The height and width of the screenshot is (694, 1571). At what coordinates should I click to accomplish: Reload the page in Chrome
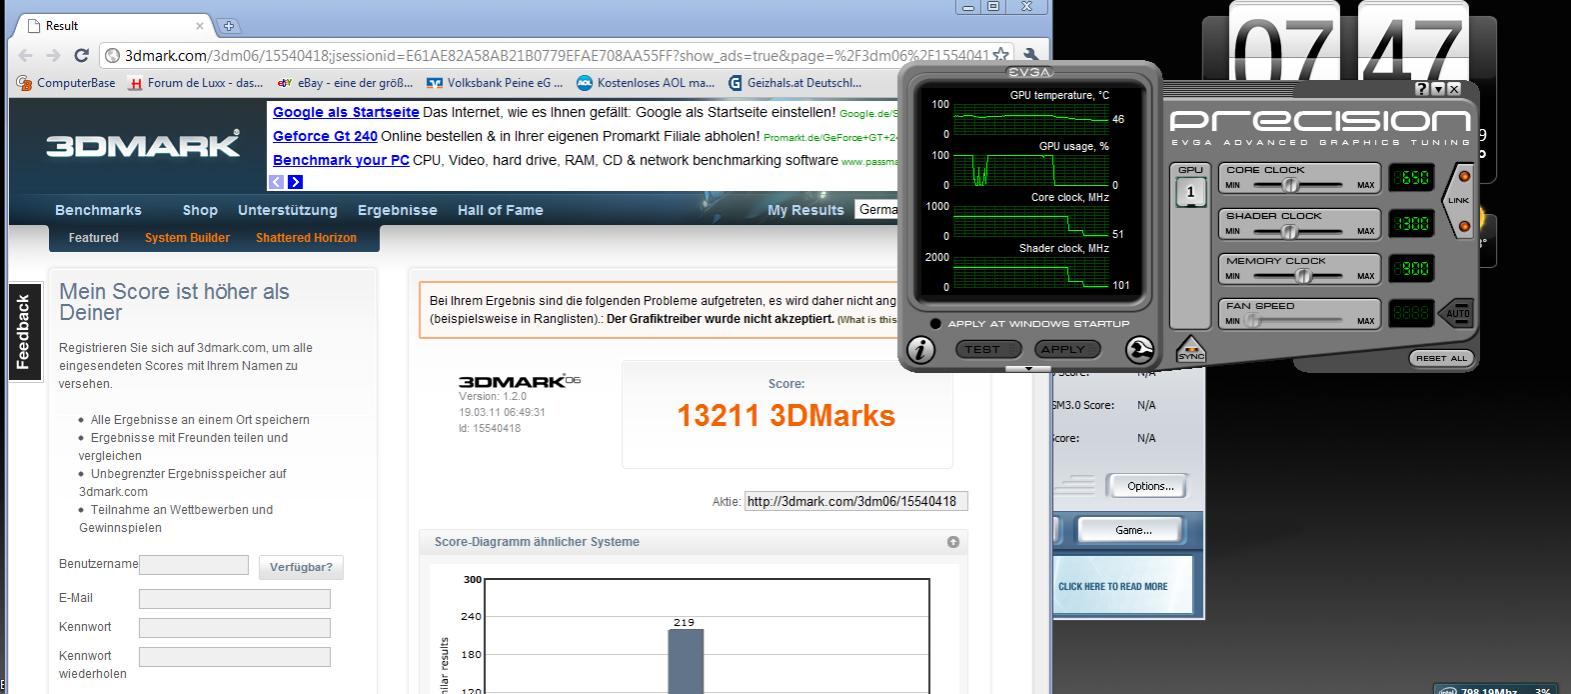82,56
